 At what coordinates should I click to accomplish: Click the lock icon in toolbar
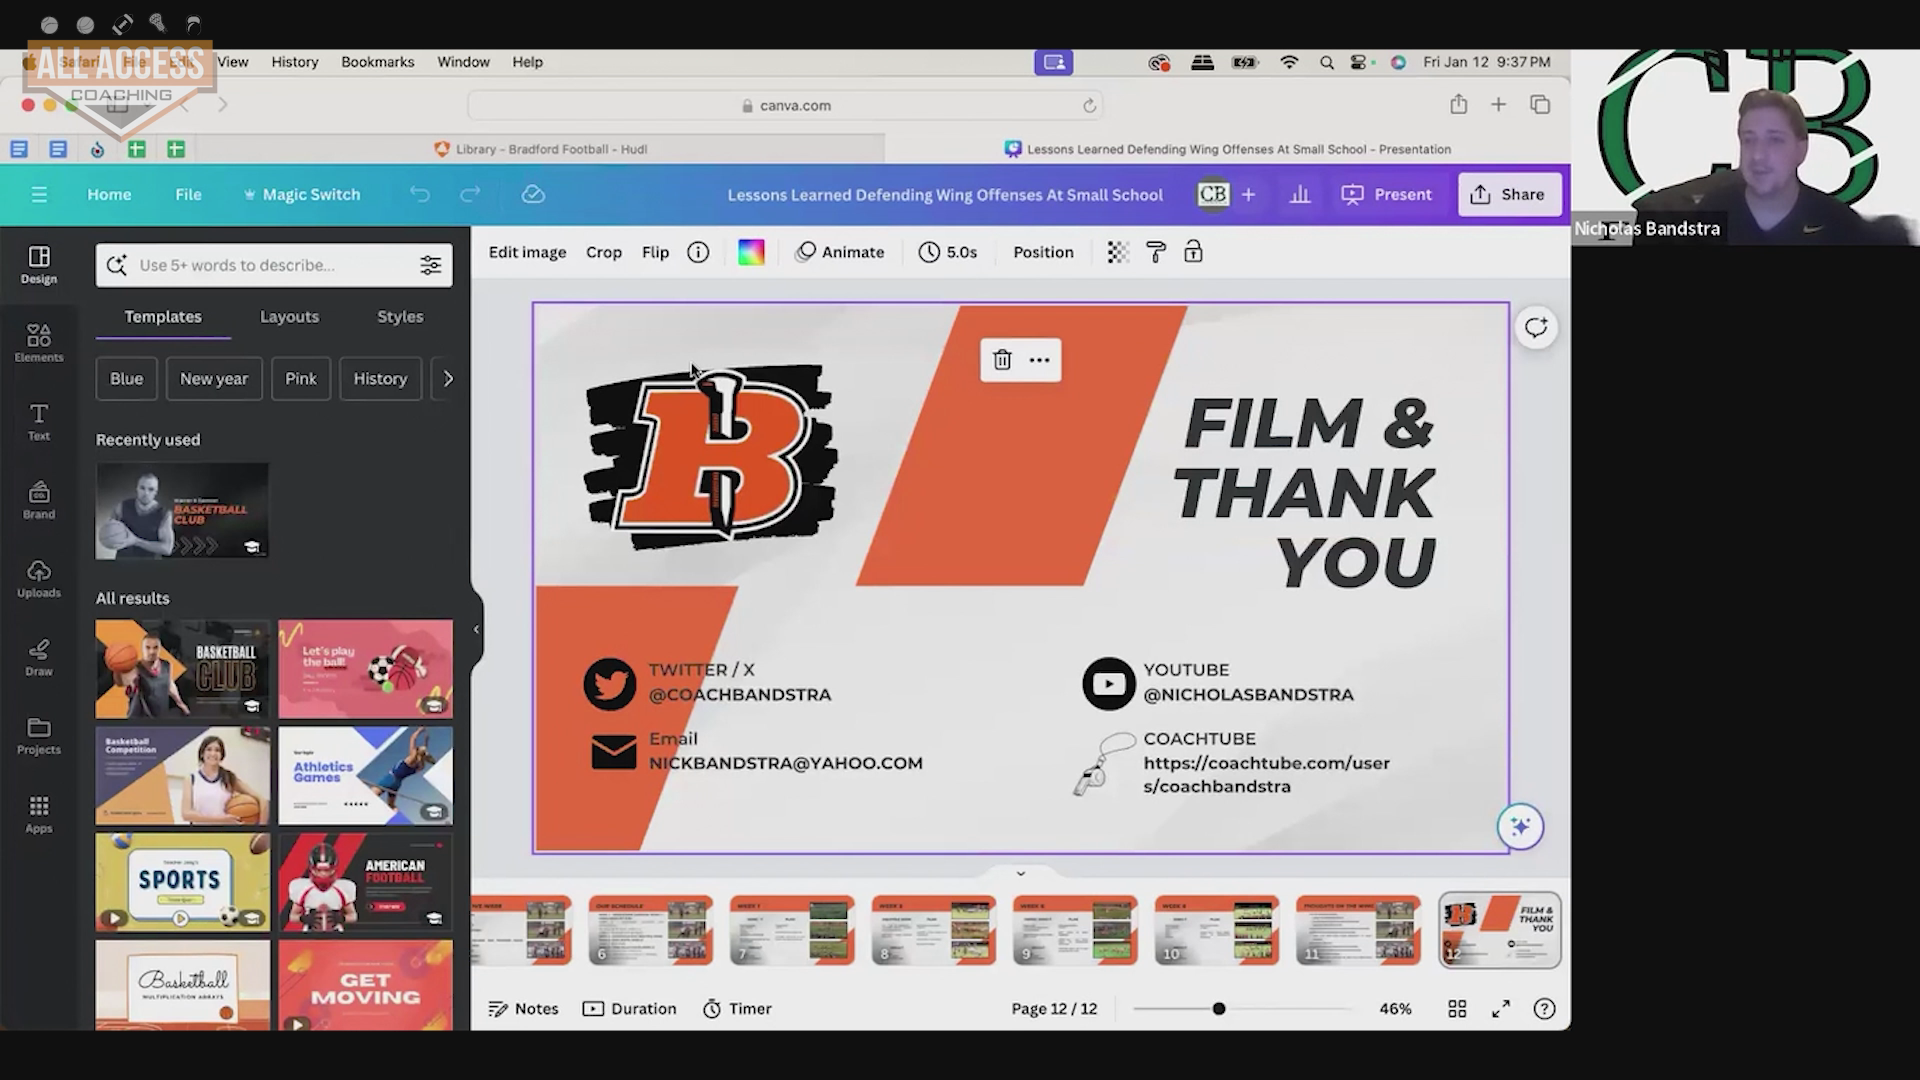[1193, 252]
